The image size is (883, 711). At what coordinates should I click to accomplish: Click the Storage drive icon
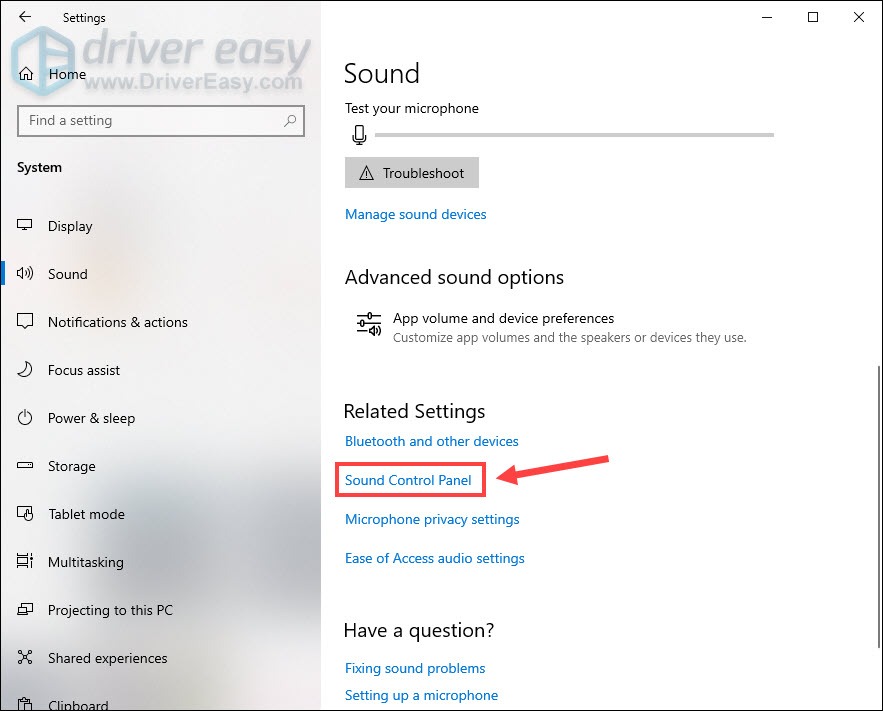click(23, 466)
